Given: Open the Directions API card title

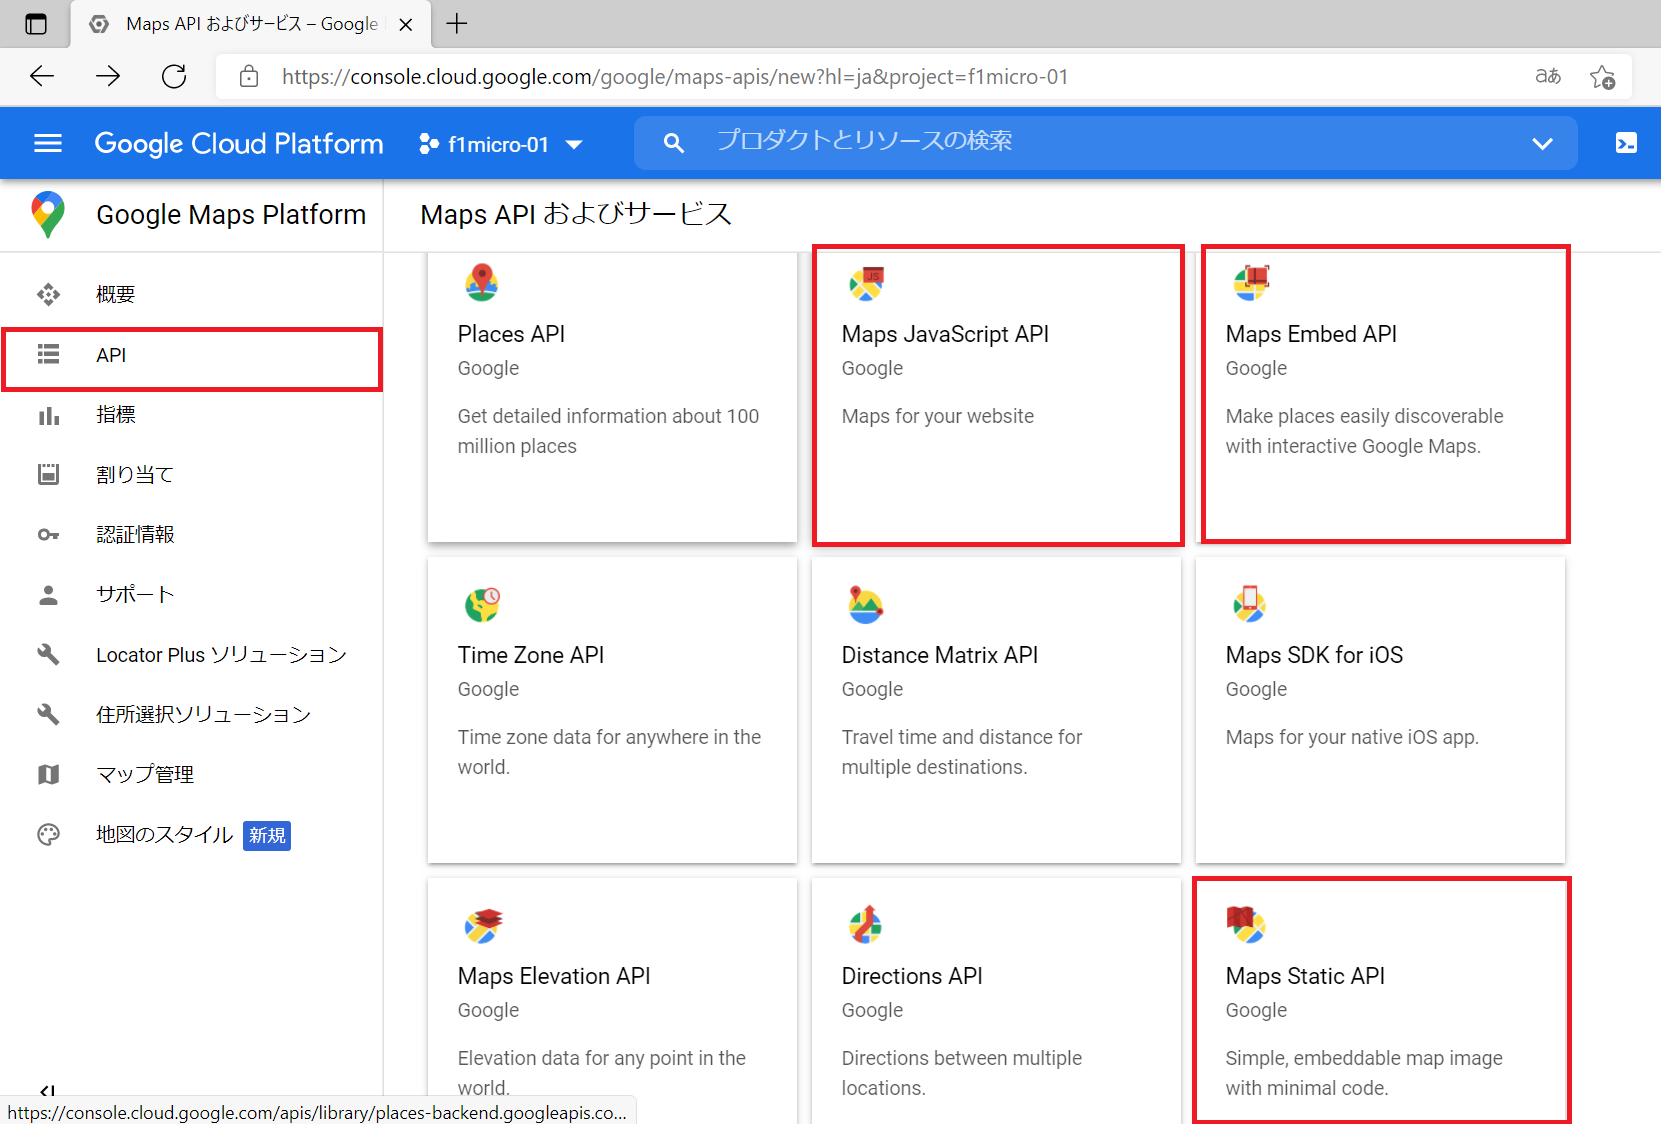Looking at the screenshot, I should click(x=912, y=976).
